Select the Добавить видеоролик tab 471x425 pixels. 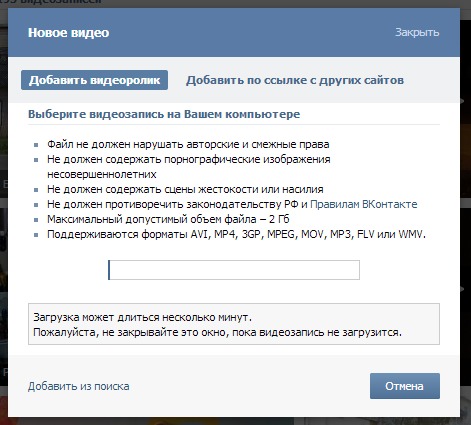pyautogui.click(x=94, y=80)
